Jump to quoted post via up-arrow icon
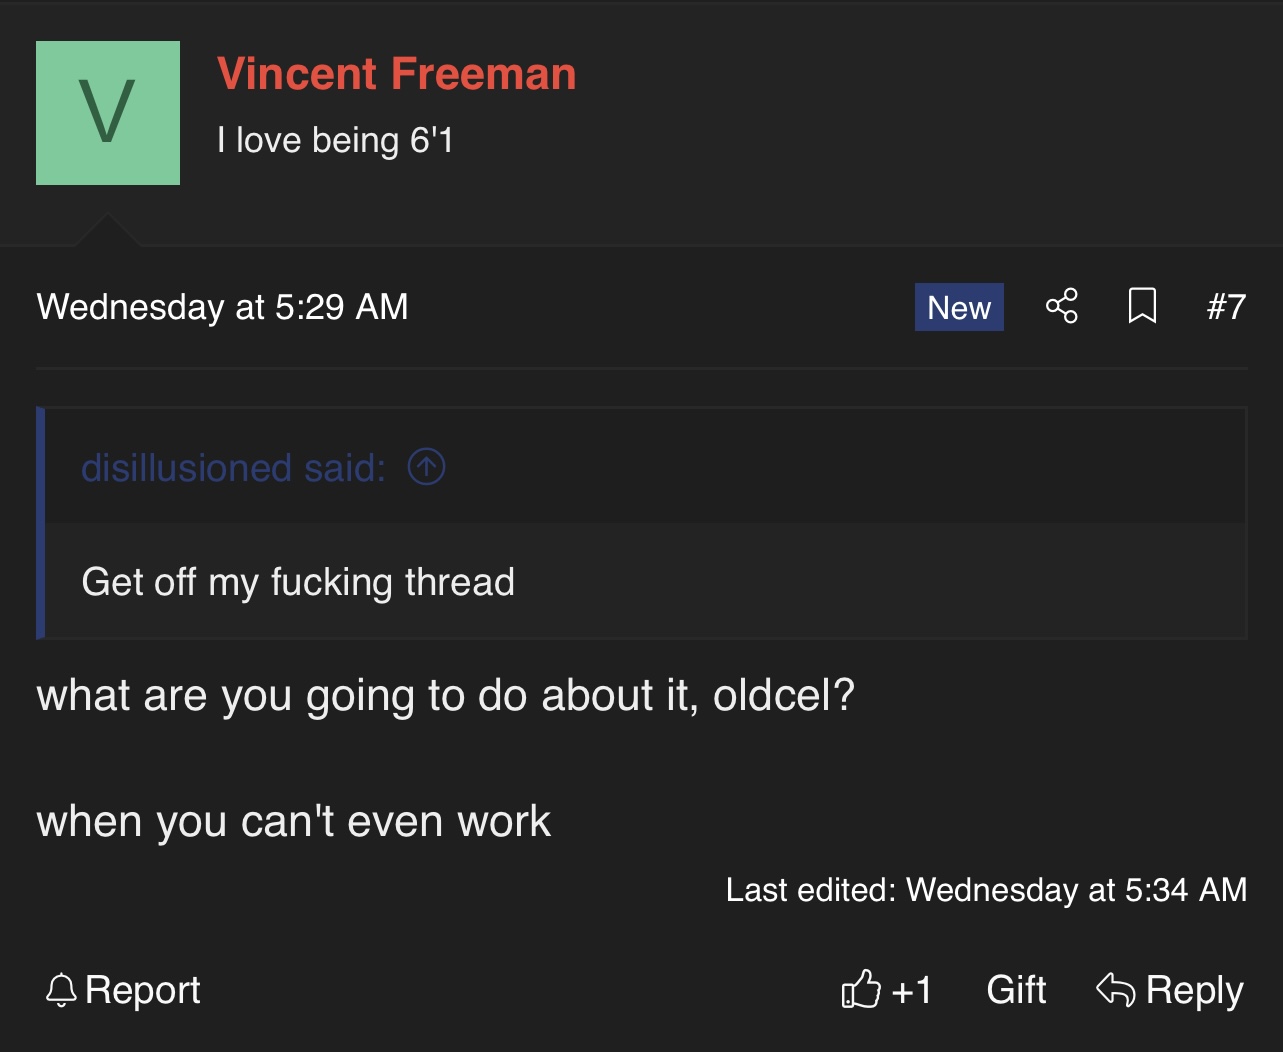The height and width of the screenshot is (1052, 1283). (427, 467)
